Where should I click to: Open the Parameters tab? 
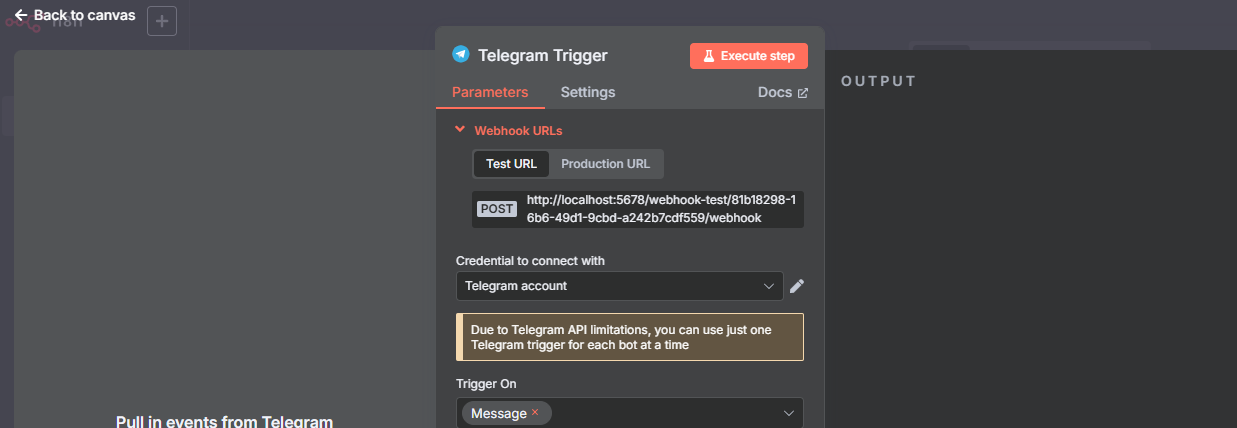tap(490, 92)
